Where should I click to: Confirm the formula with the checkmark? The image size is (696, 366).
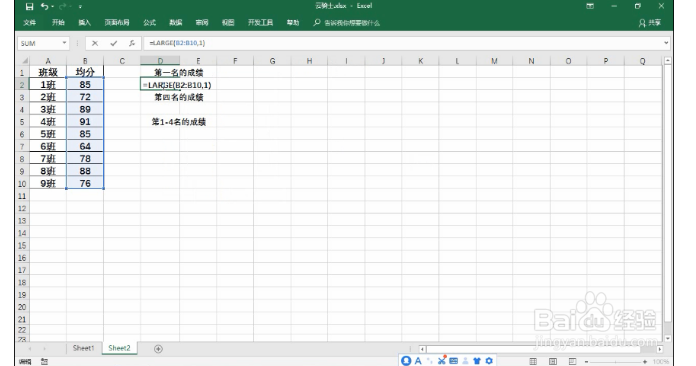coord(114,43)
